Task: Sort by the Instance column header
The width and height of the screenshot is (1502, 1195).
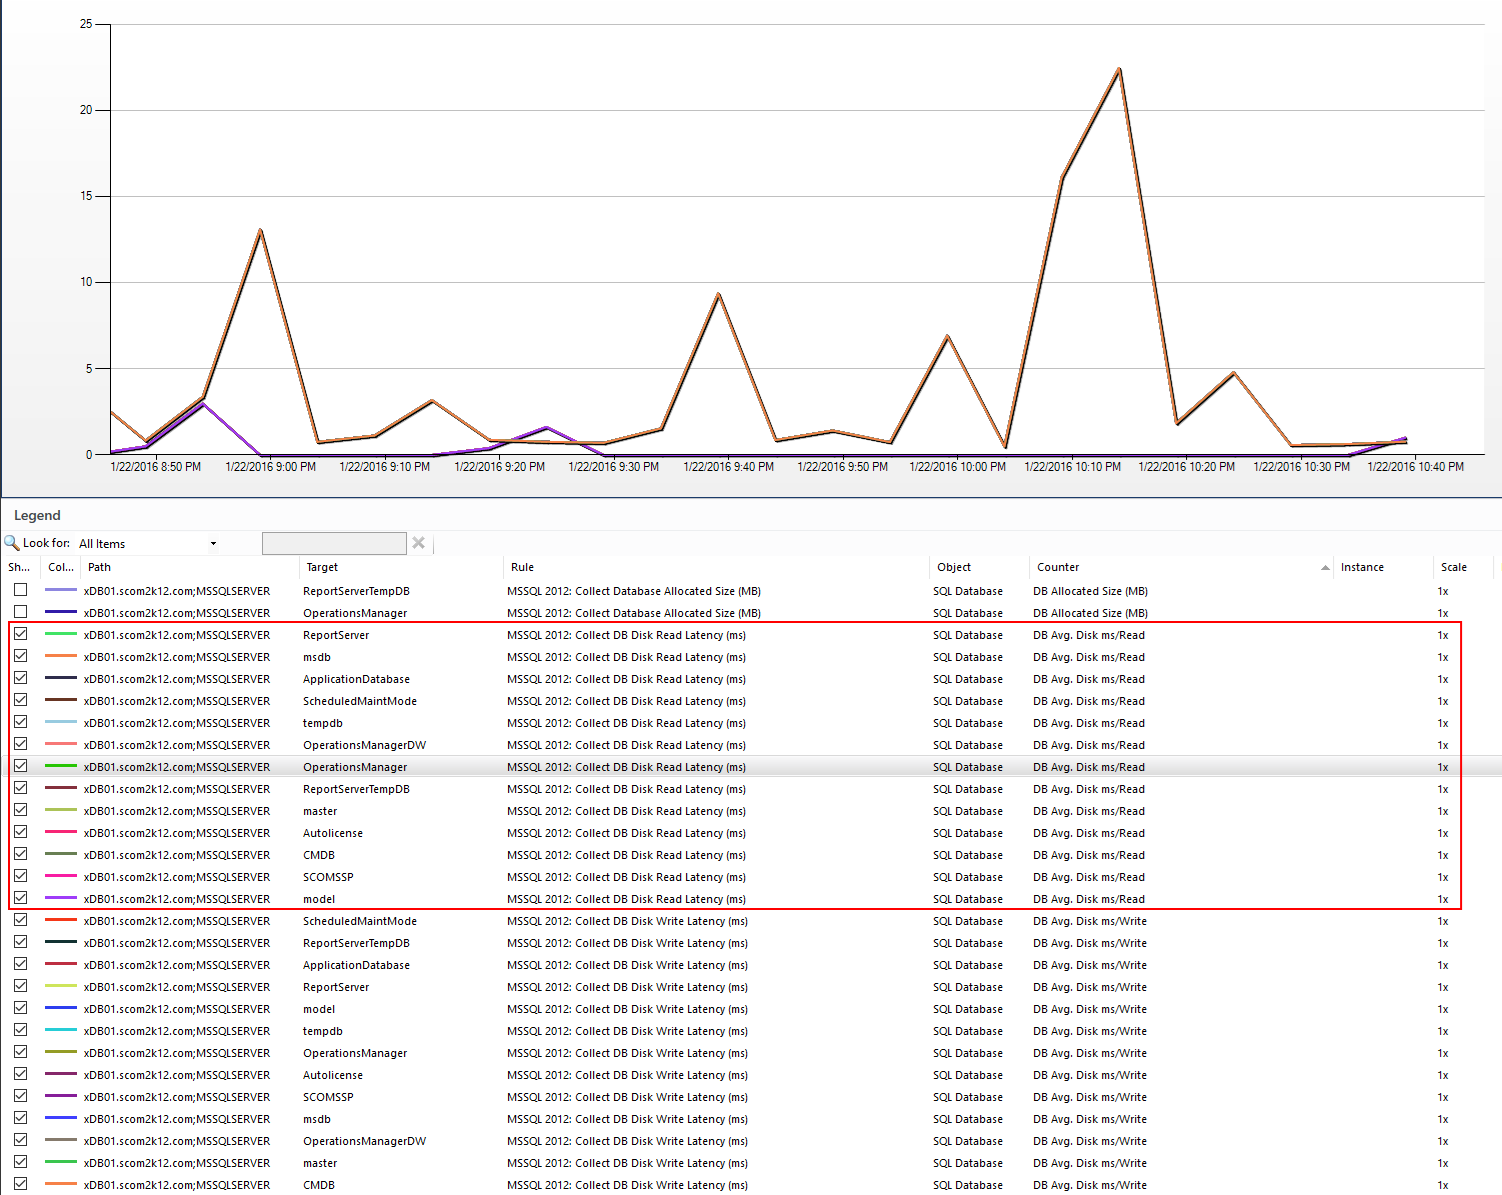Action: [1362, 567]
